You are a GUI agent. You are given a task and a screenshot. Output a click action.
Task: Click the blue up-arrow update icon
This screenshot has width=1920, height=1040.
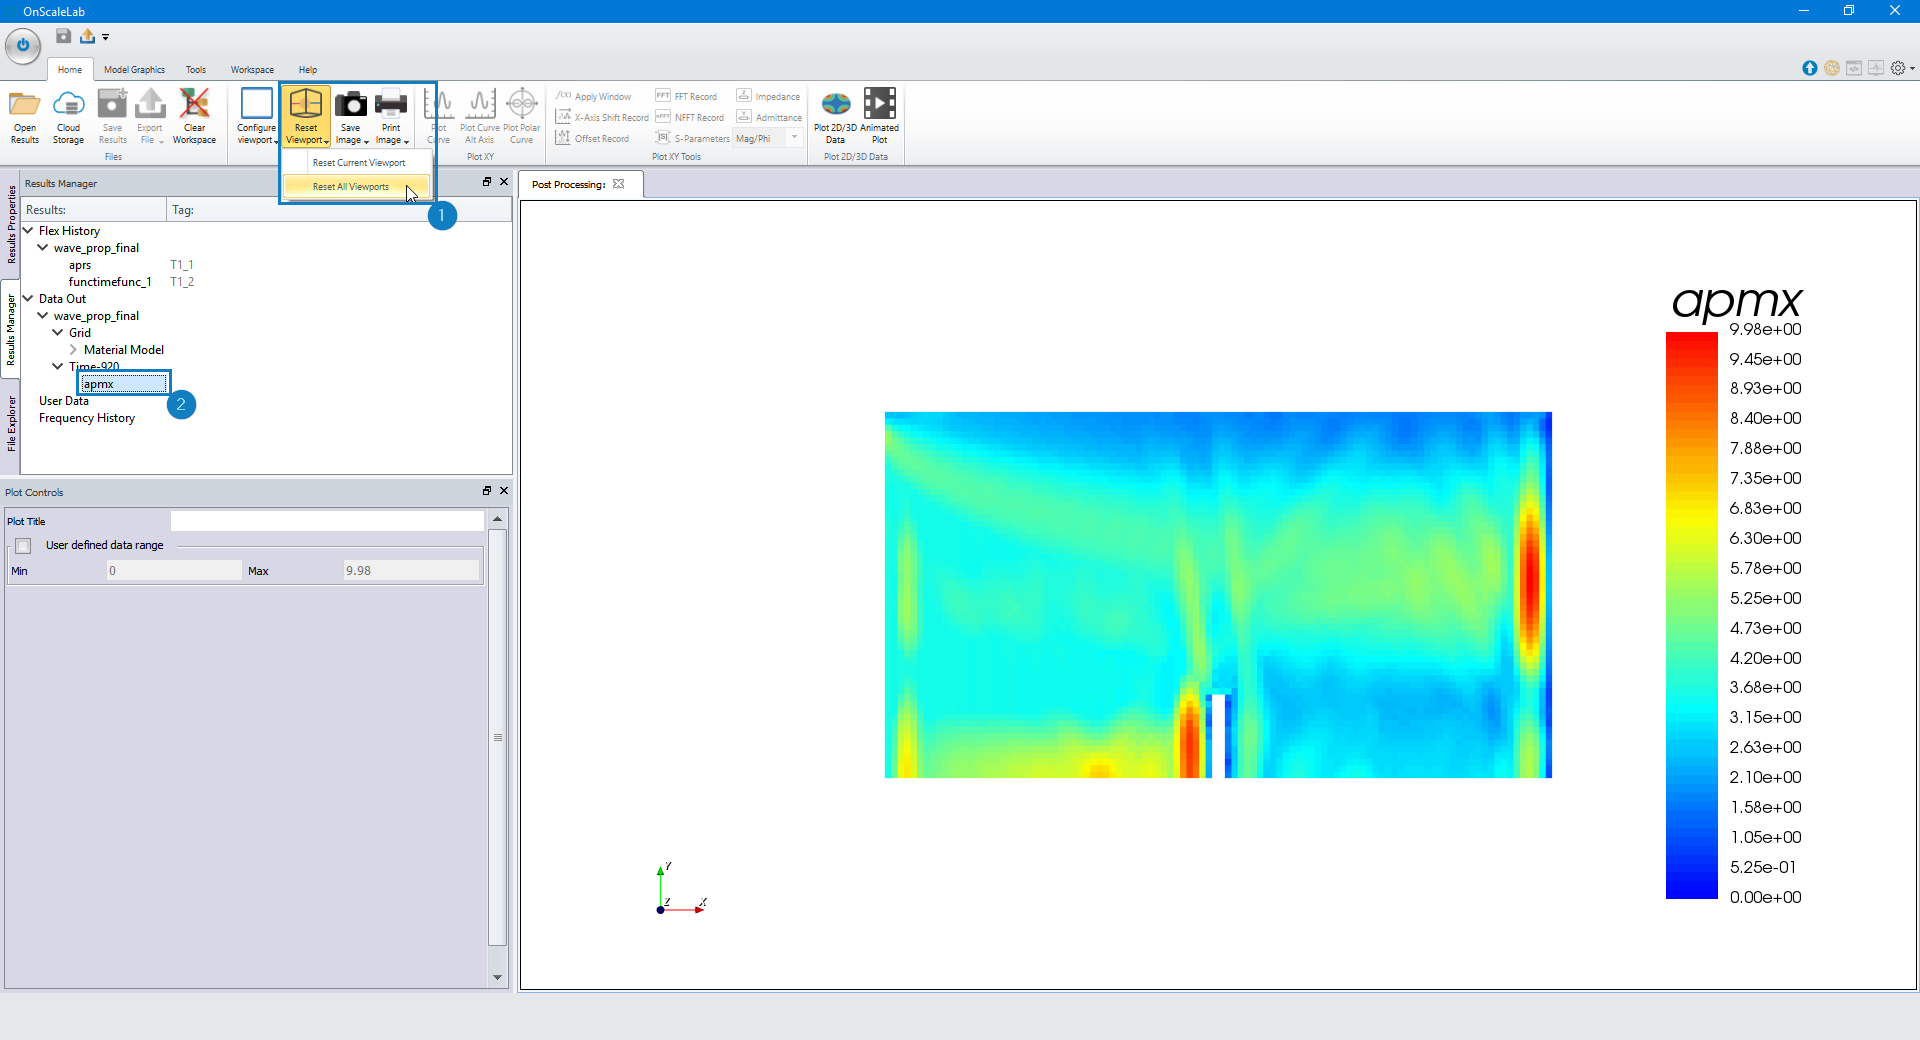pyautogui.click(x=1809, y=68)
